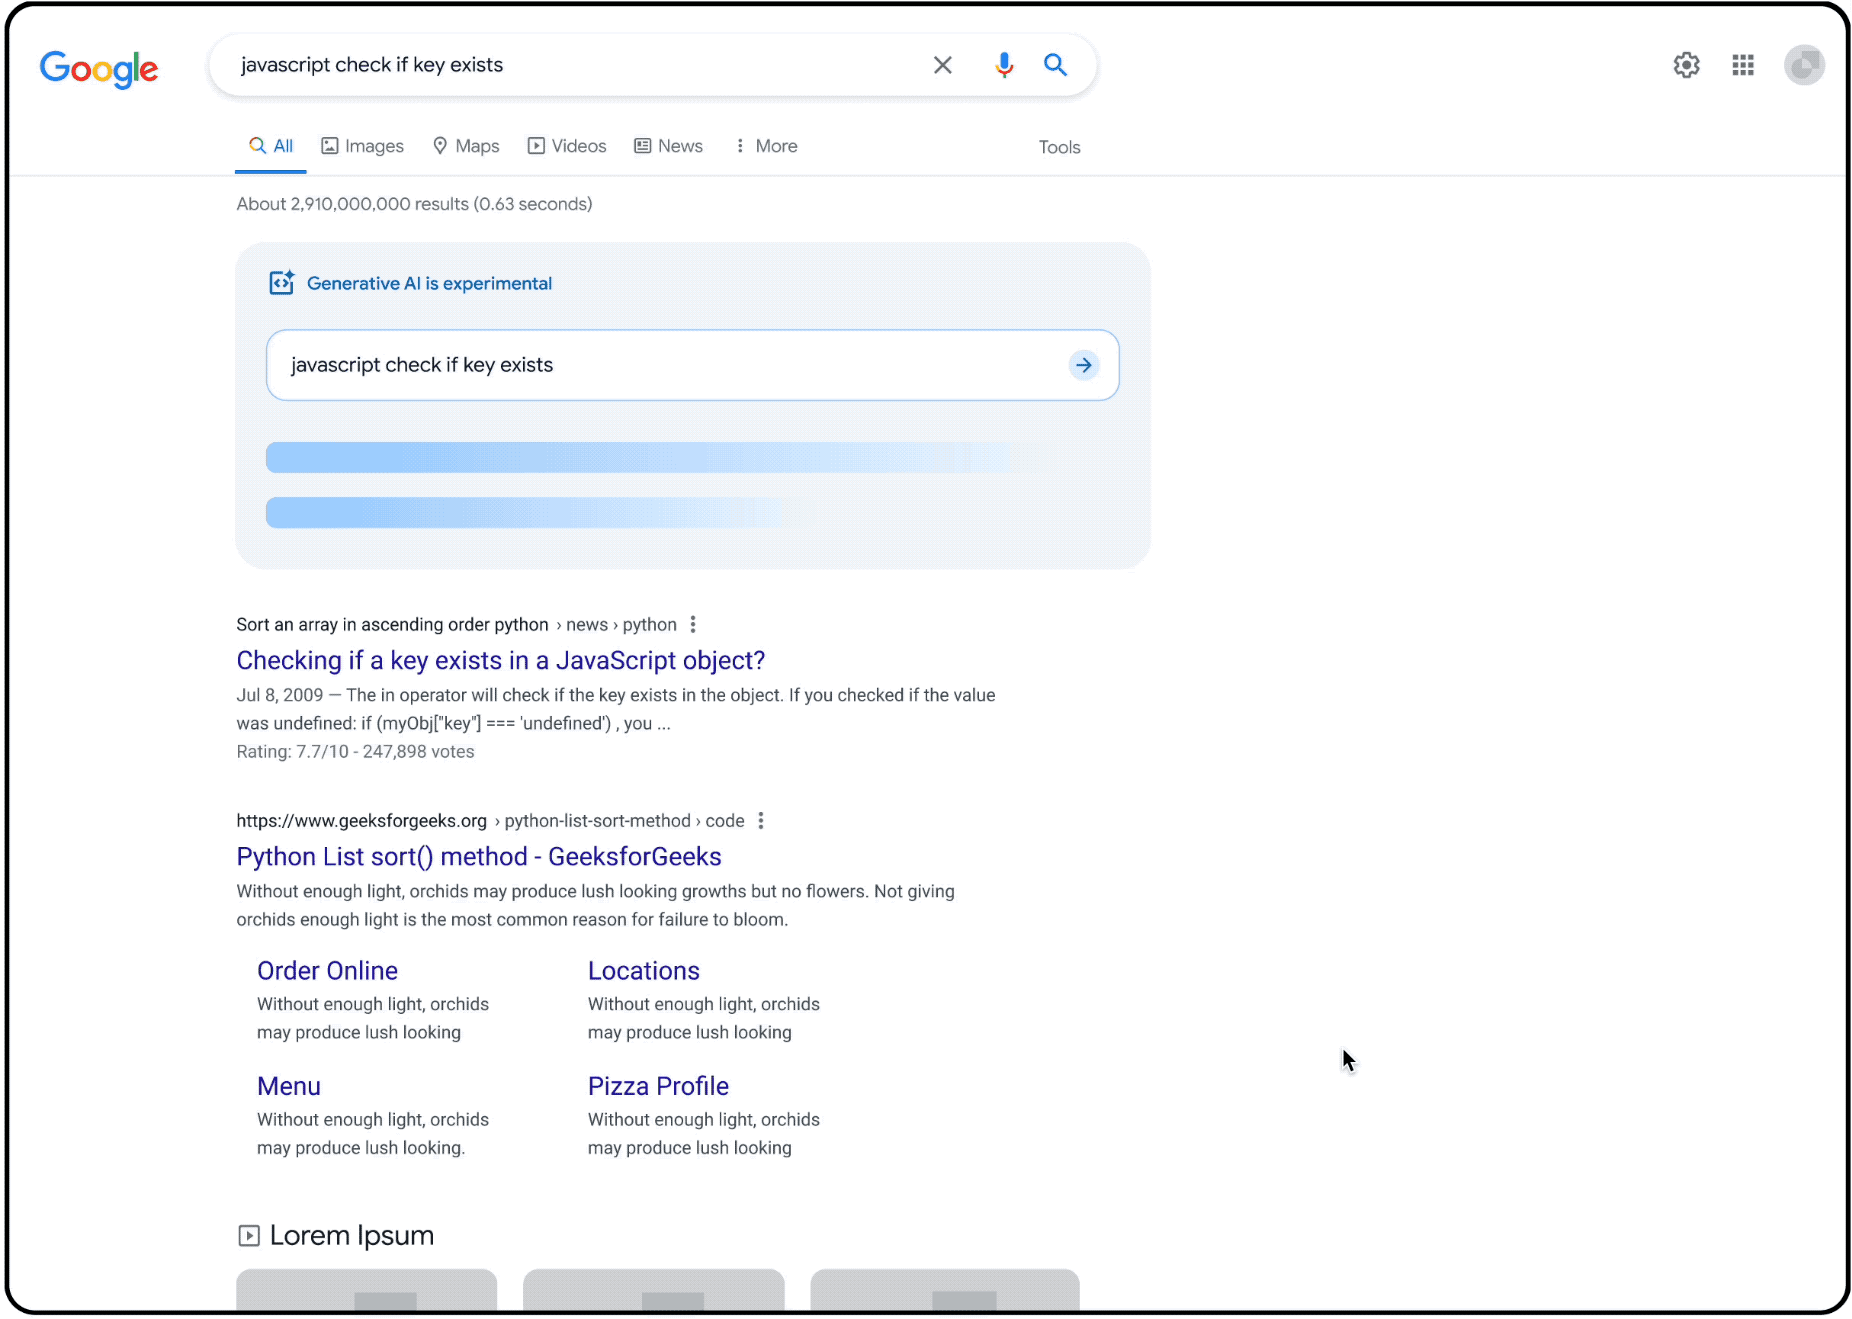Submit the AI query with arrow button
This screenshot has width=1852, height=1319.
point(1084,365)
